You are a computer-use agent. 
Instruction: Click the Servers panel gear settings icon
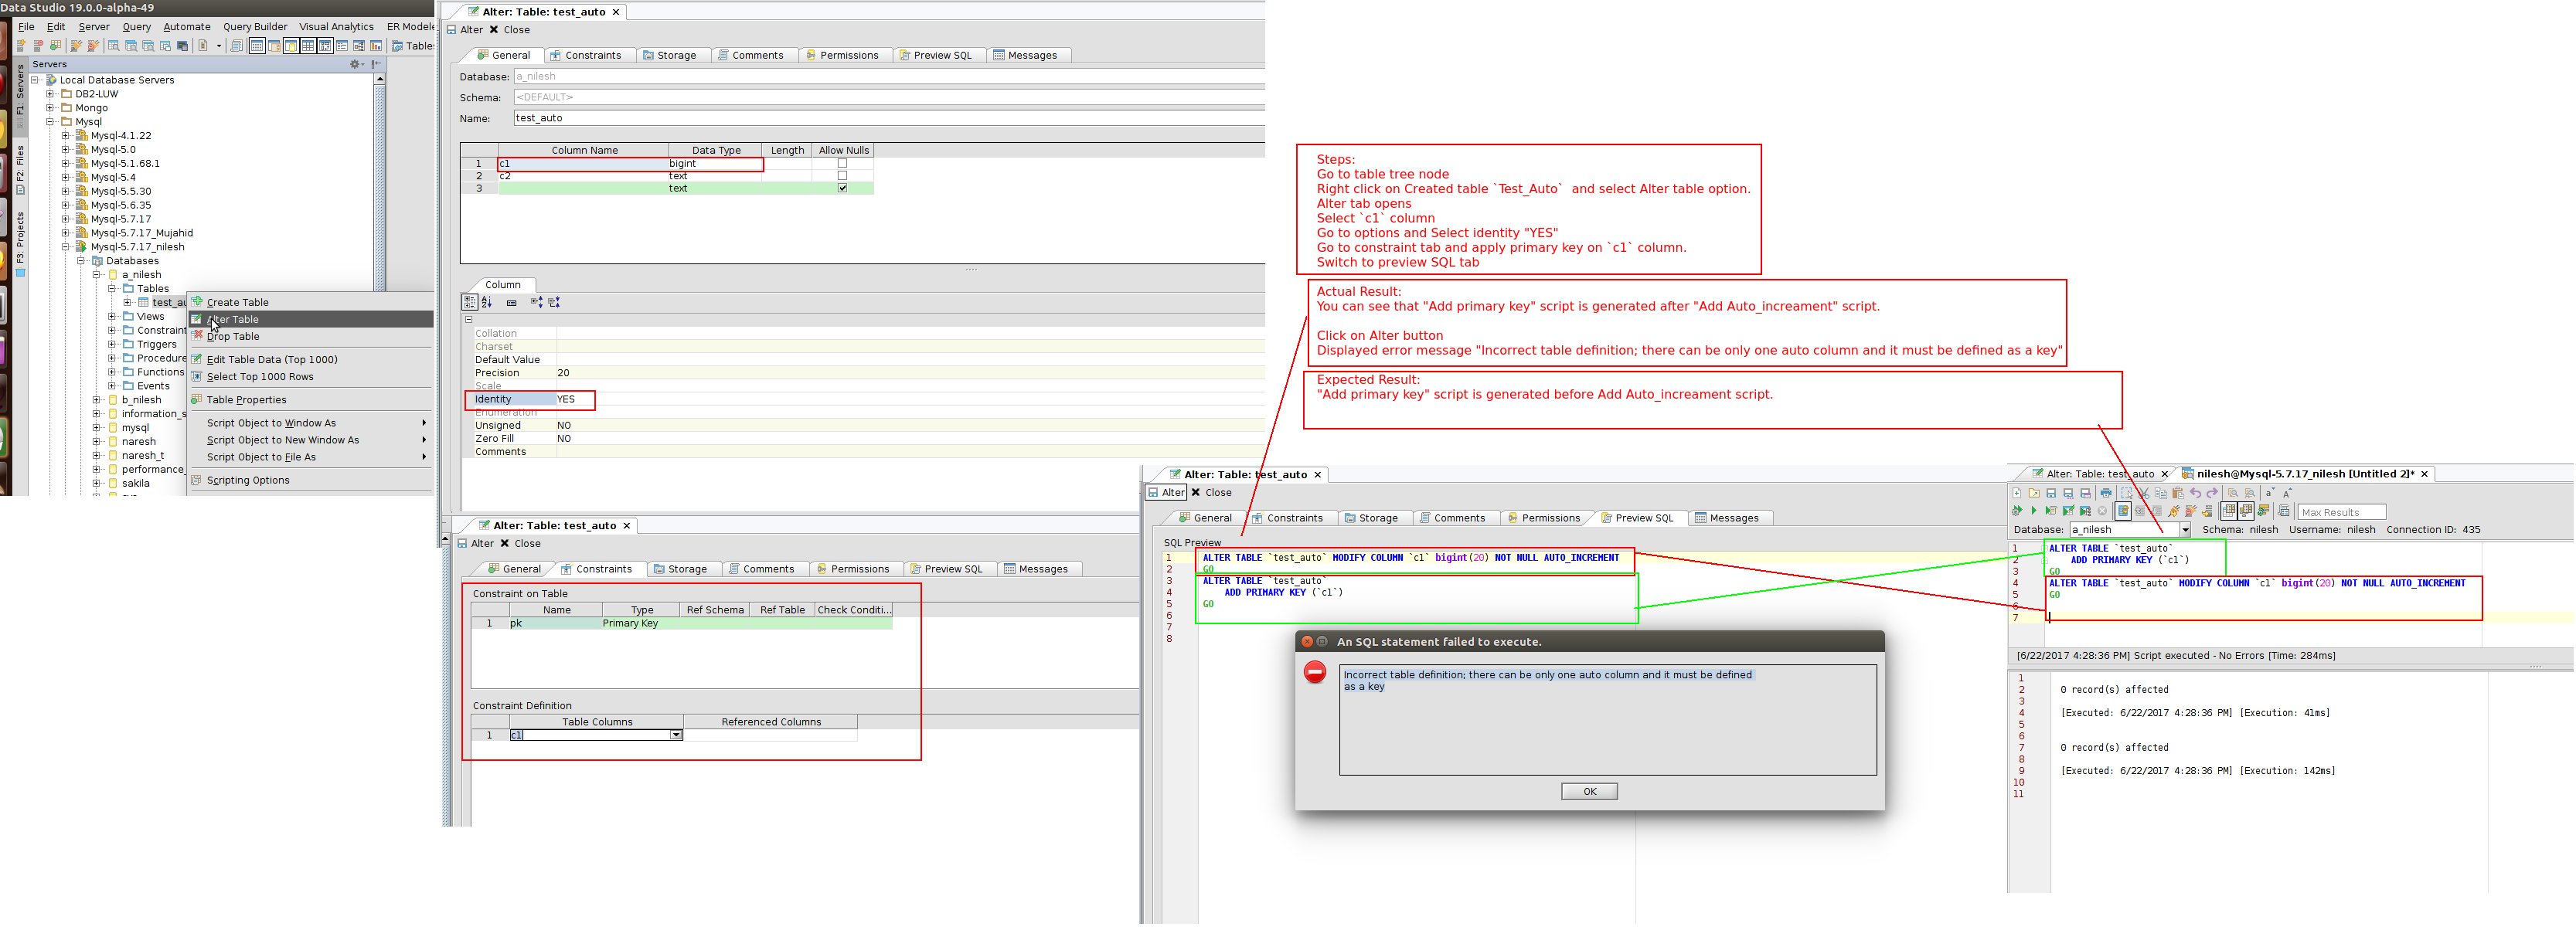pyautogui.click(x=357, y=64)
